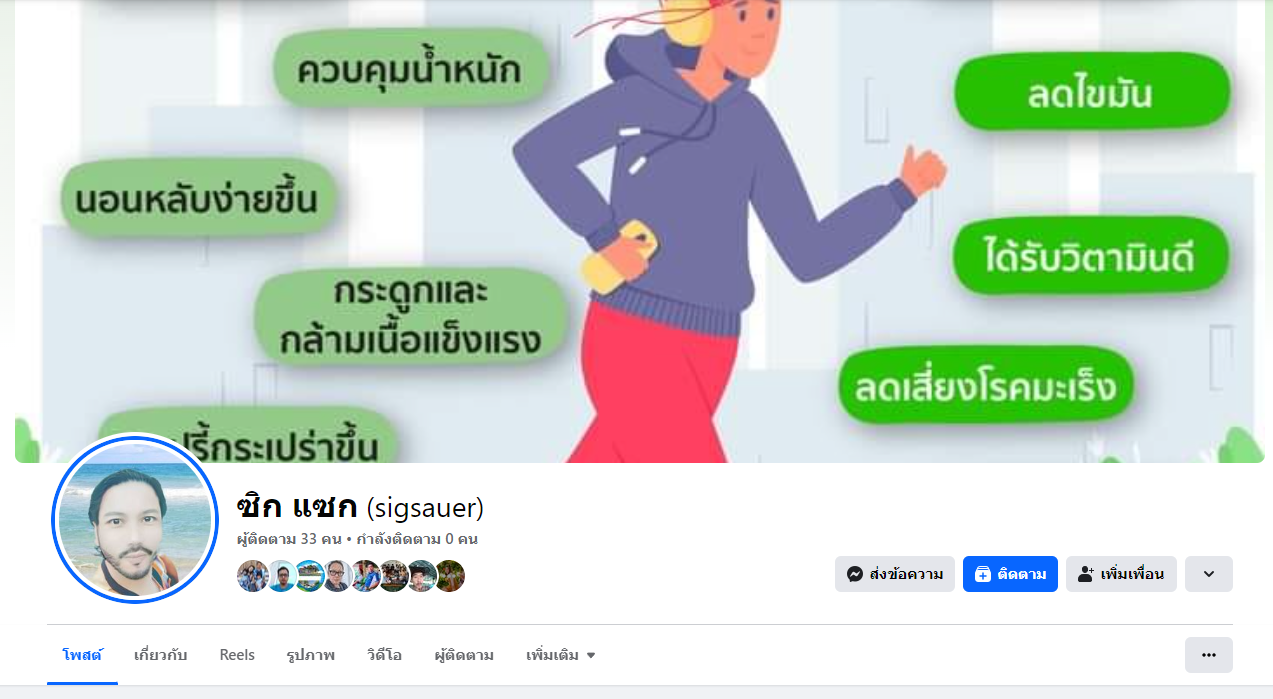Image resolution: width=1273 pixels, height=699 pixels.
Task: Open the ผู้ติดตาม 33 คน followers link
Action: [289, 539]
